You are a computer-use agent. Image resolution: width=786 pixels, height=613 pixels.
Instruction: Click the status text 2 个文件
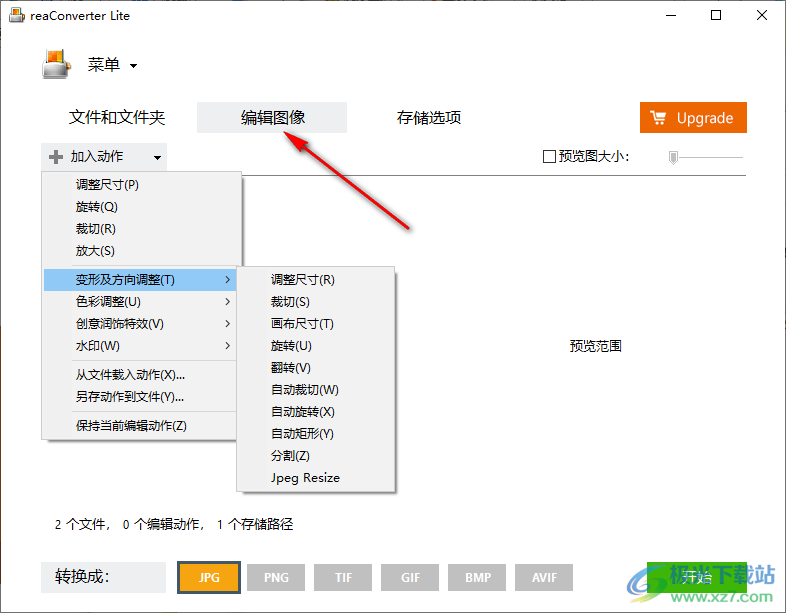tap(81, 525)
